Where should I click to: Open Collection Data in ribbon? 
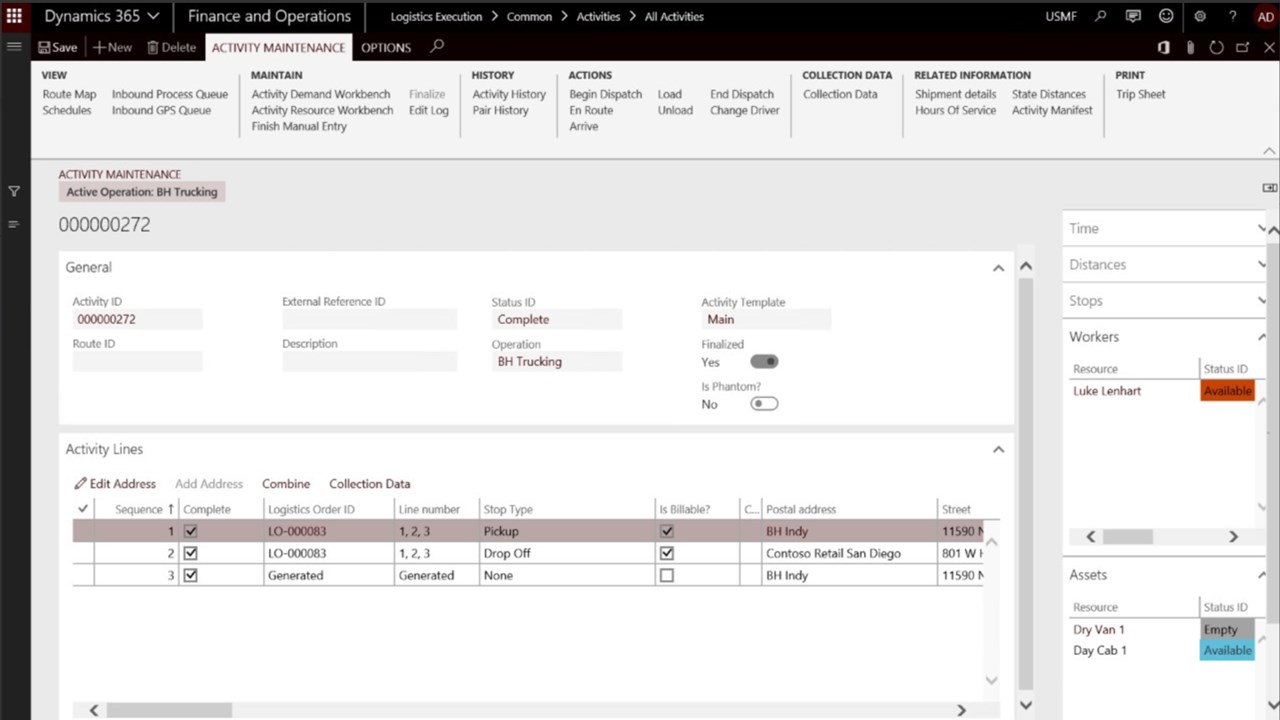pyautogui.click(x=840, y=94)
